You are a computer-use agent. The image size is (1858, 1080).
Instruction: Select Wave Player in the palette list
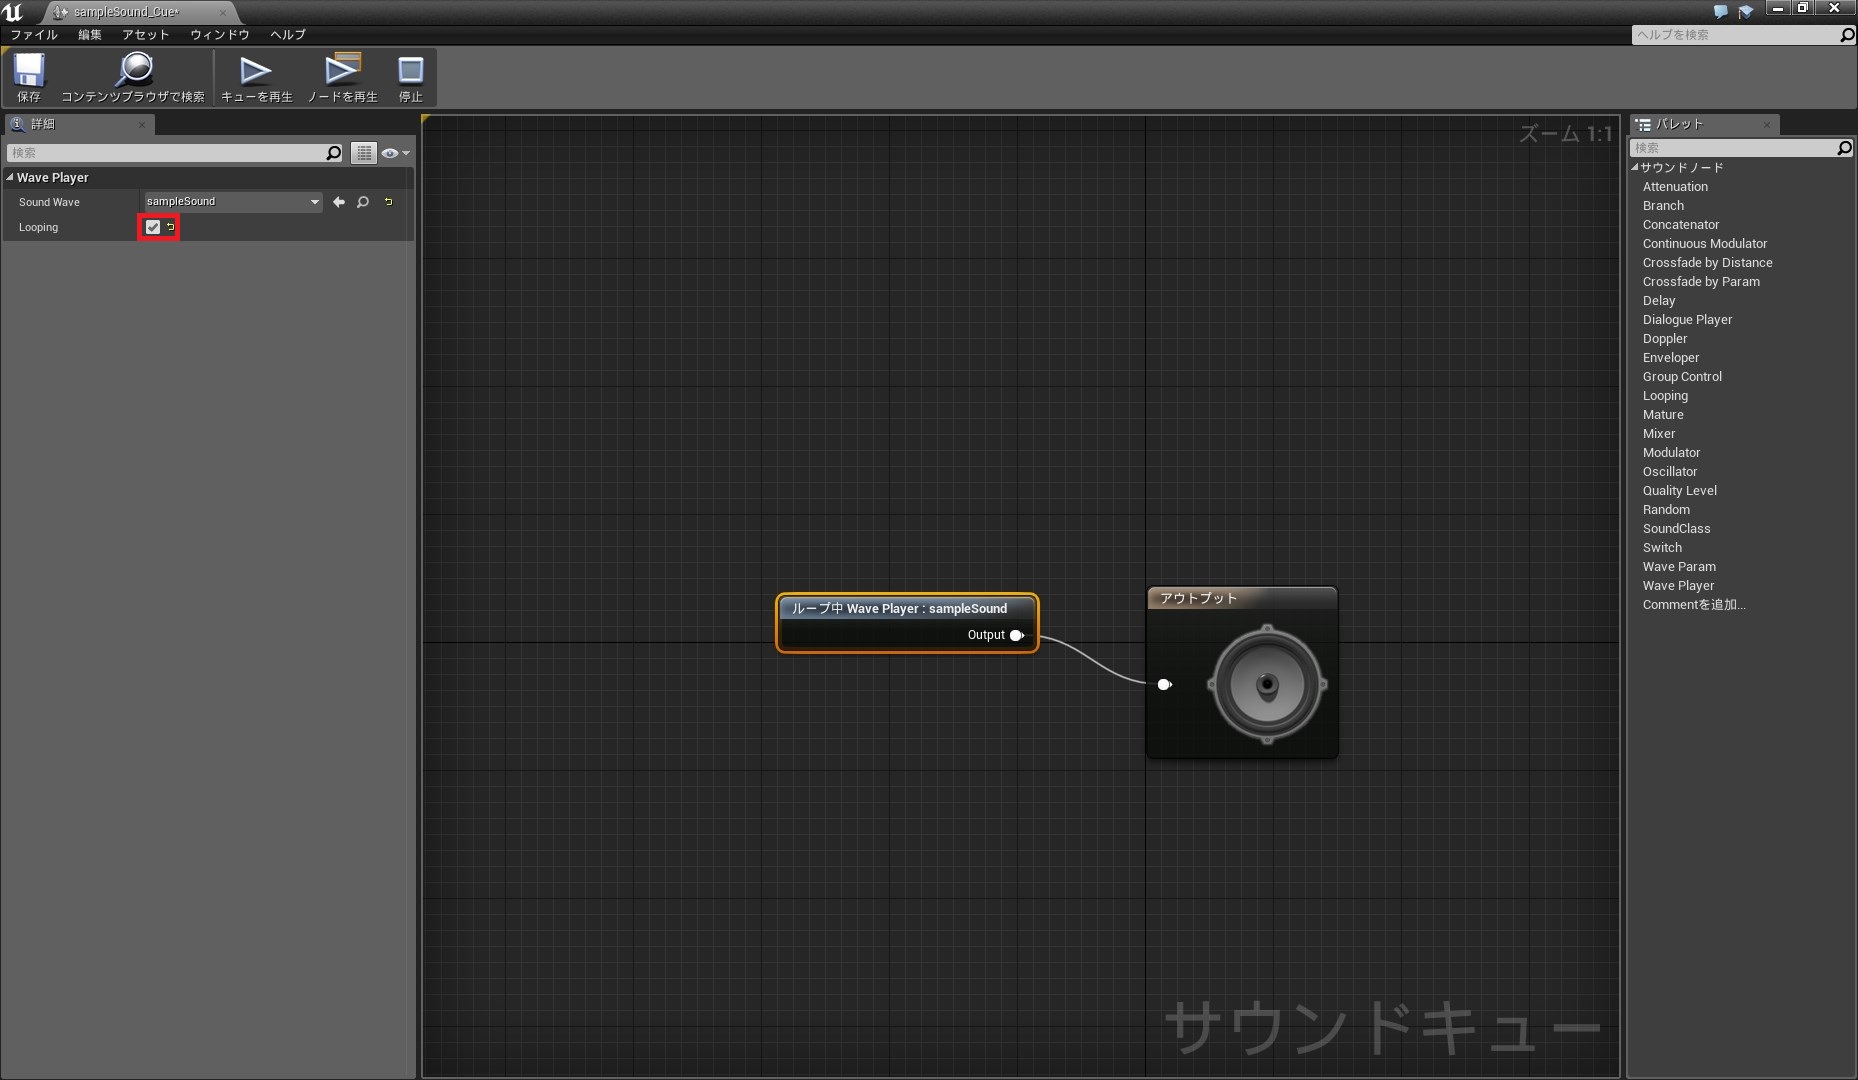1678,586
